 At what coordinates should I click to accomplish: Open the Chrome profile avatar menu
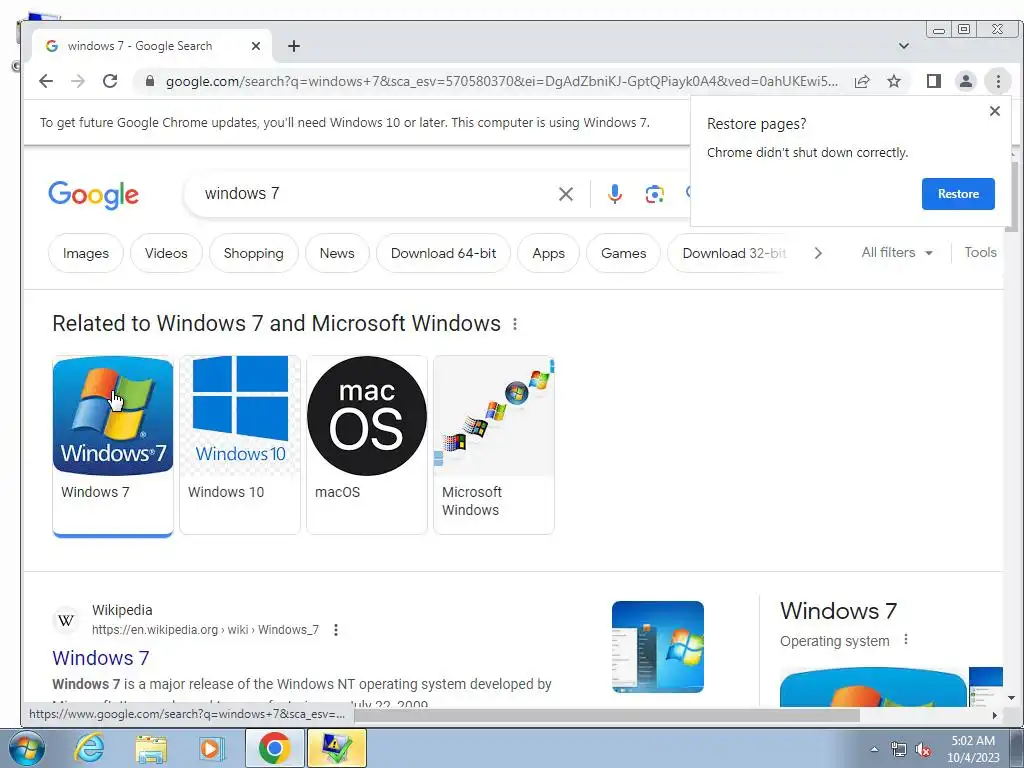click(x=966, y=81)
